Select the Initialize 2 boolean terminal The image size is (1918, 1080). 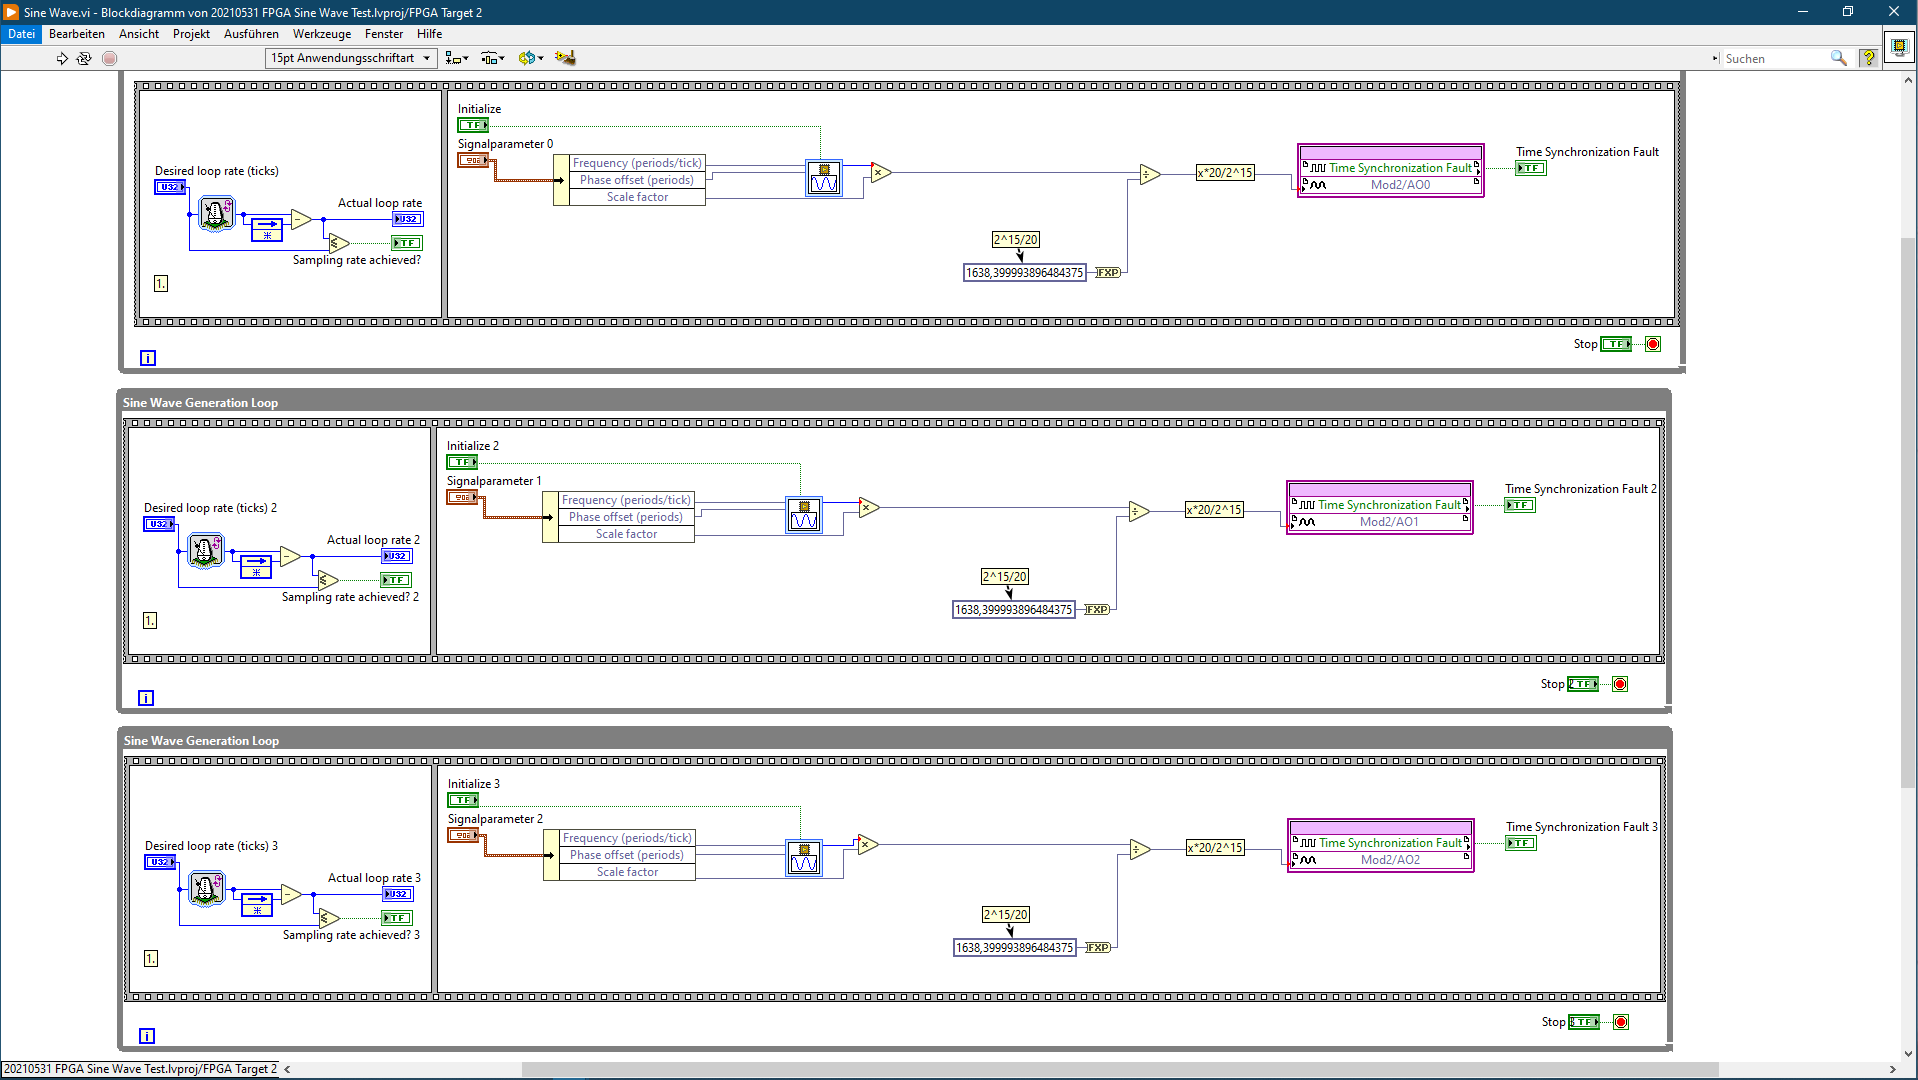click(x=462, y=462)
